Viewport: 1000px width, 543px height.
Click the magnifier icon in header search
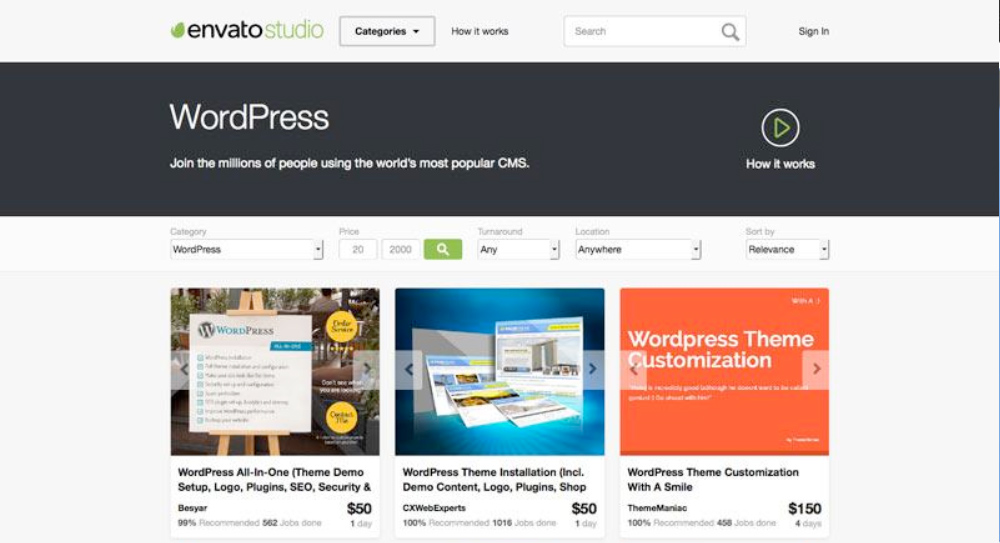point(730,32)
